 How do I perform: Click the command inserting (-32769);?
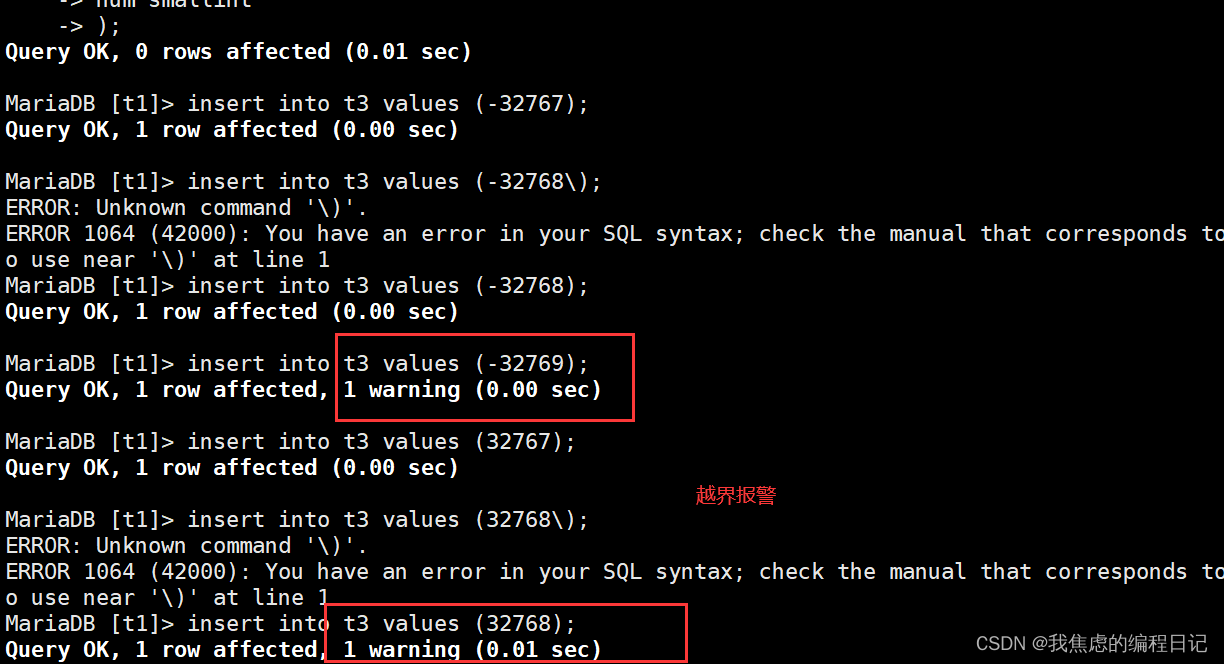[x=297, y=364]
